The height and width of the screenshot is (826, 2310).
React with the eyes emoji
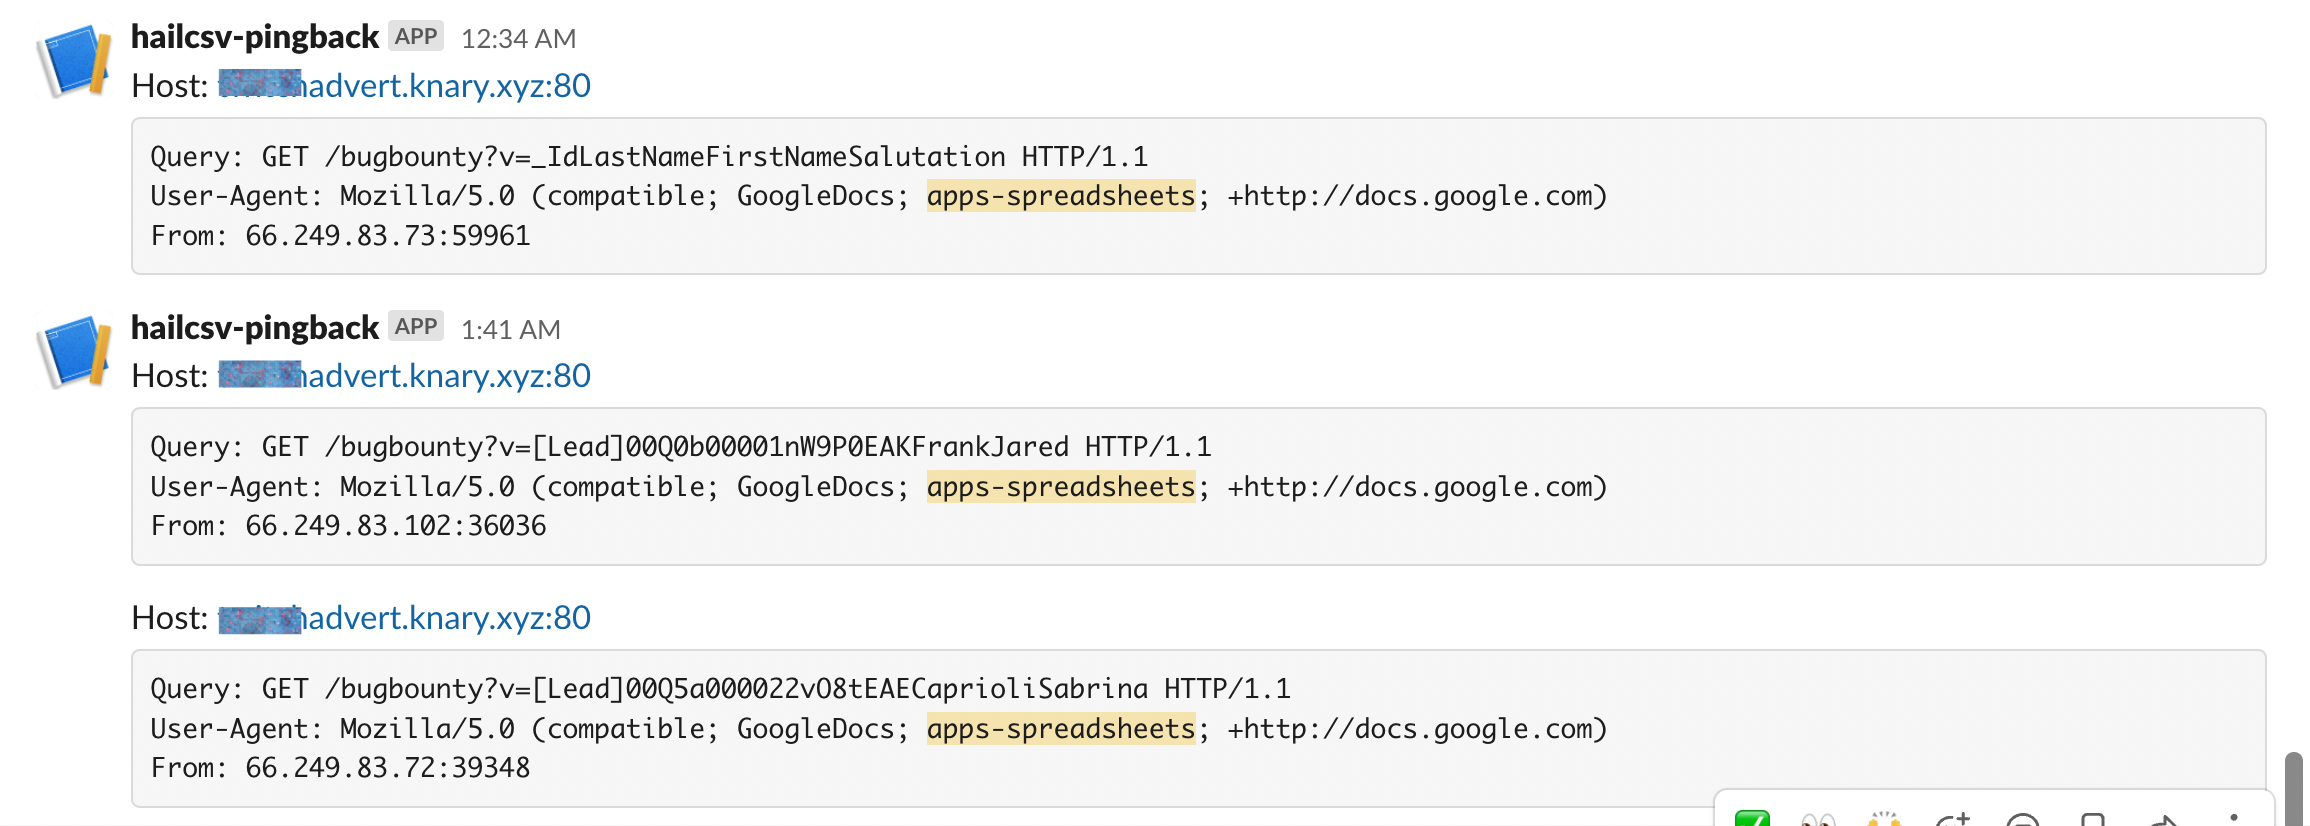(x=1818, y=818)
